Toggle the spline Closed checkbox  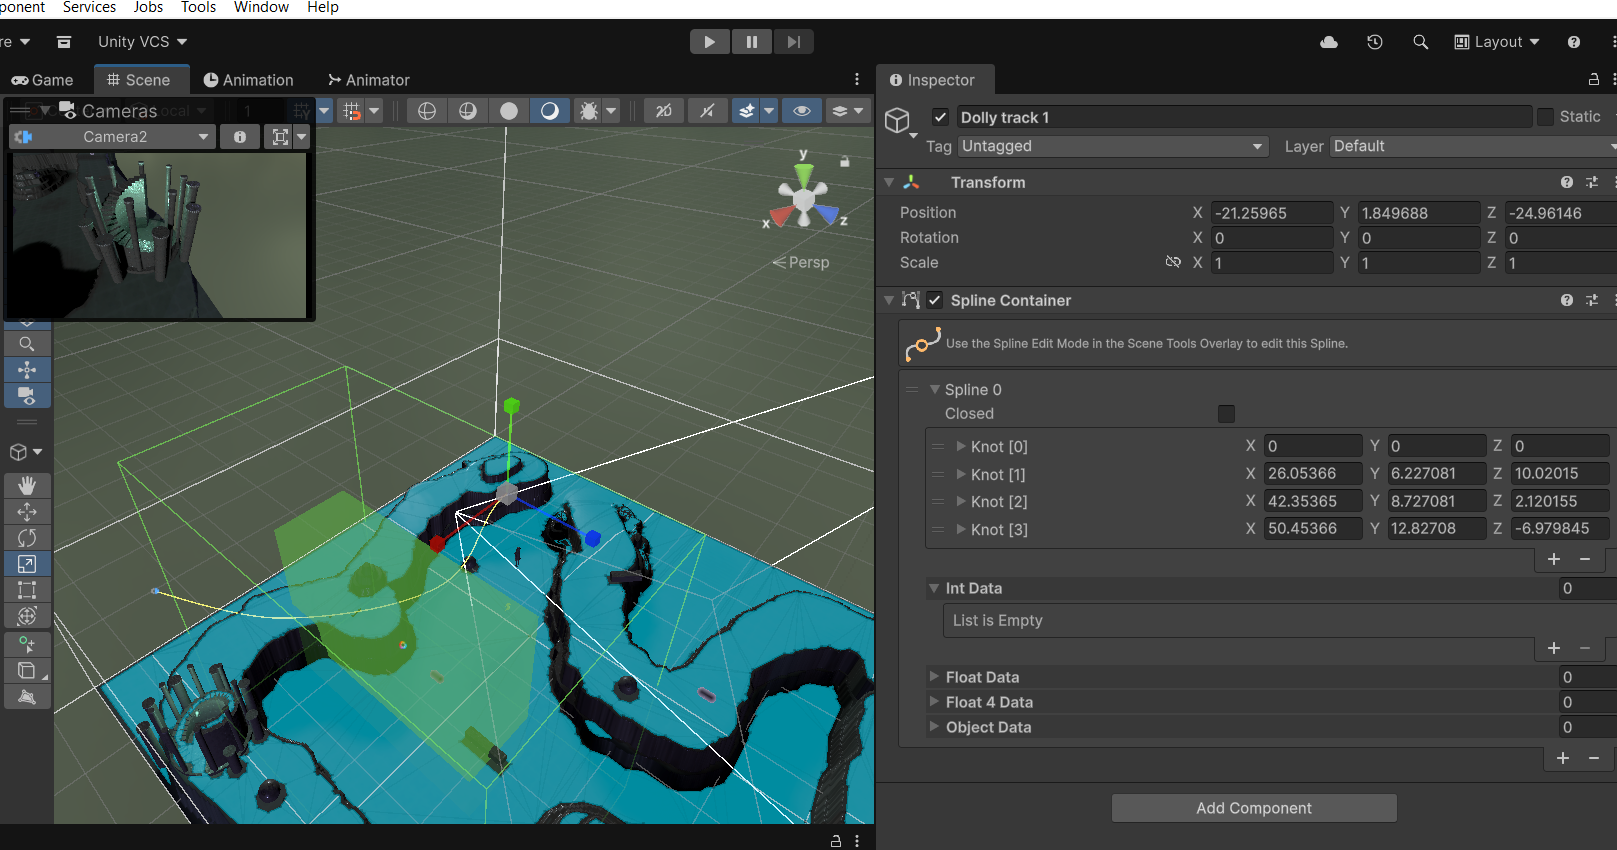click(1226, 414)
